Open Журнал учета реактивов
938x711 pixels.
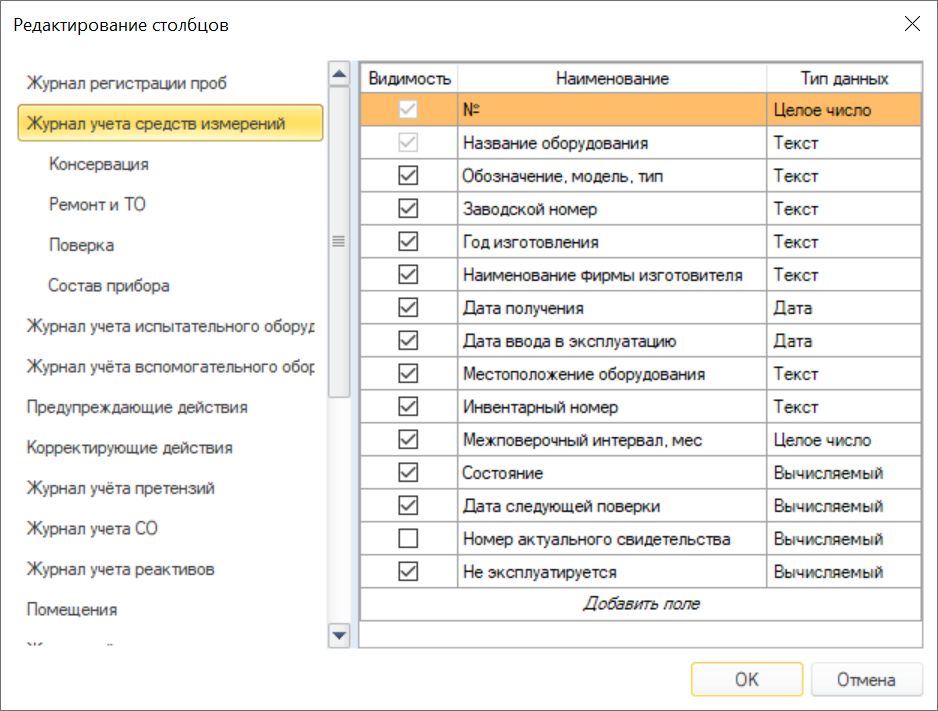click(120, 569)
